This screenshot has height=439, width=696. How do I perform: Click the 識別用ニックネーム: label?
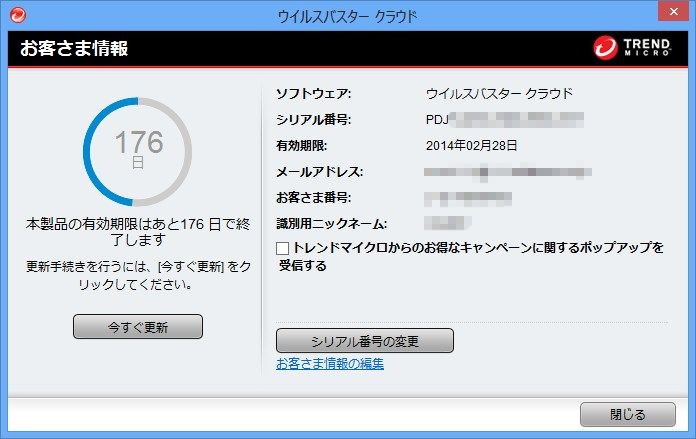[x=331, y=223]
